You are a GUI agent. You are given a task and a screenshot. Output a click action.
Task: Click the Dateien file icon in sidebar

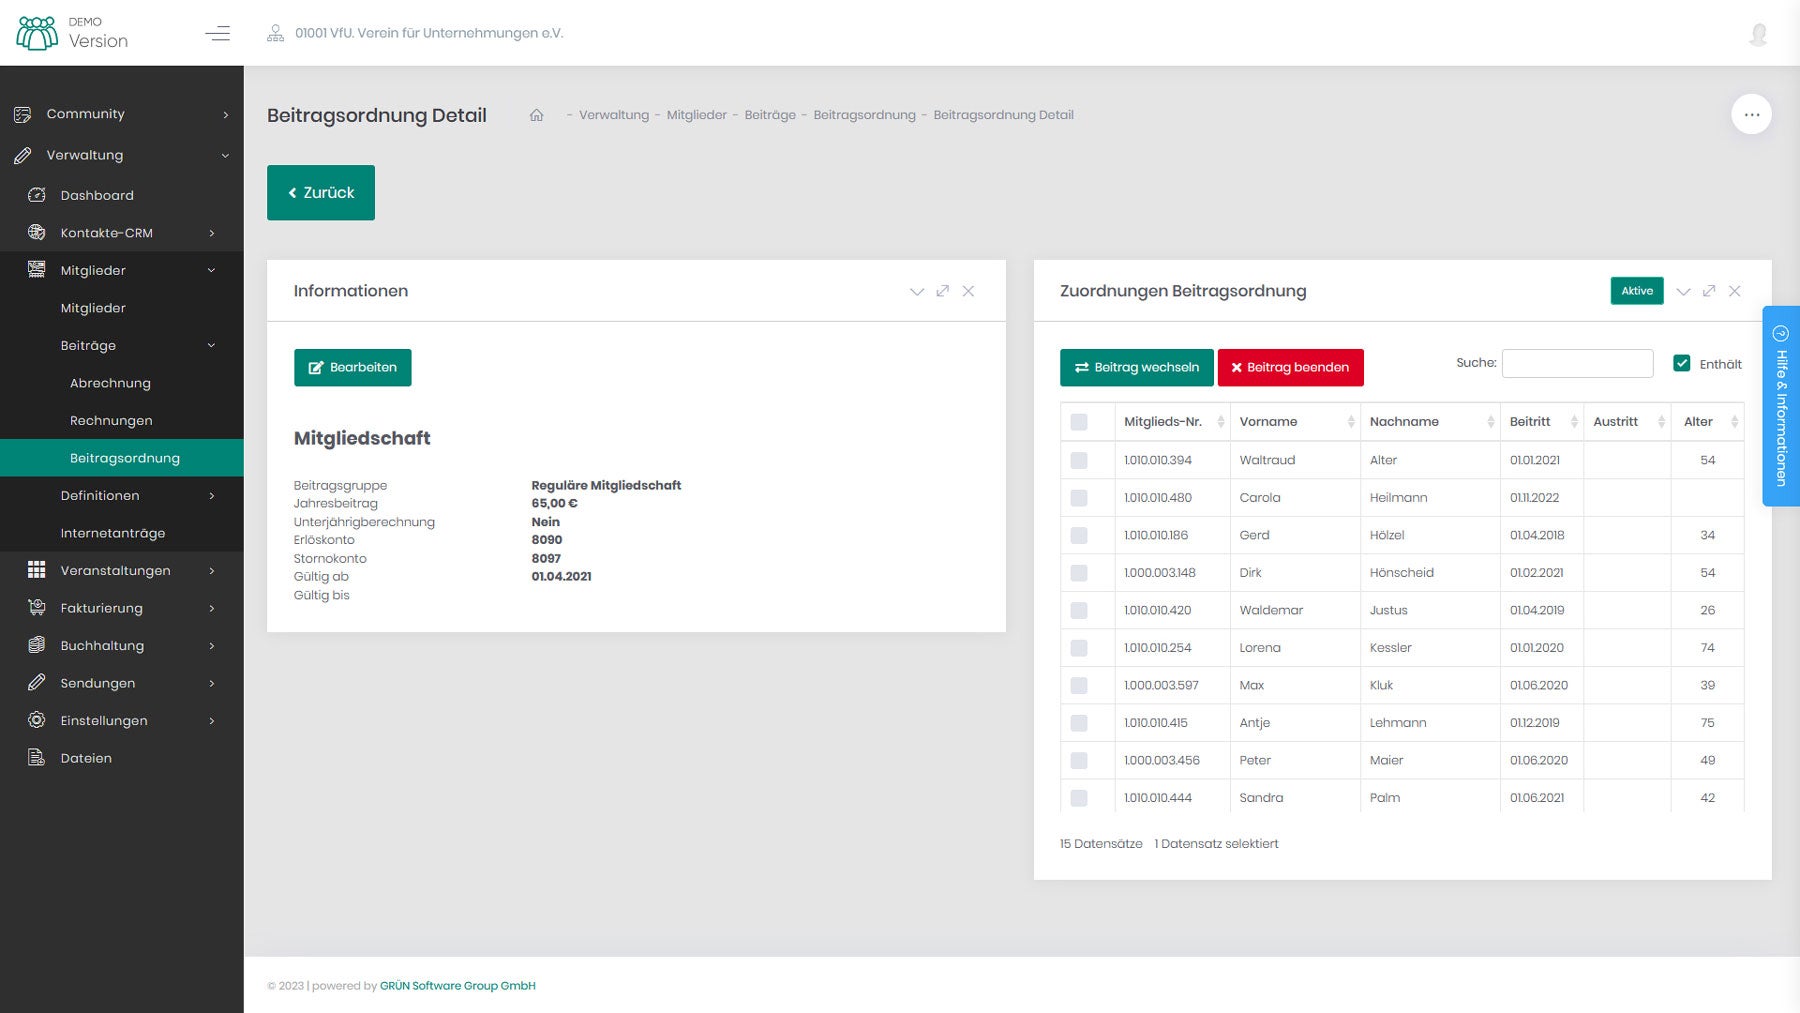37,758
